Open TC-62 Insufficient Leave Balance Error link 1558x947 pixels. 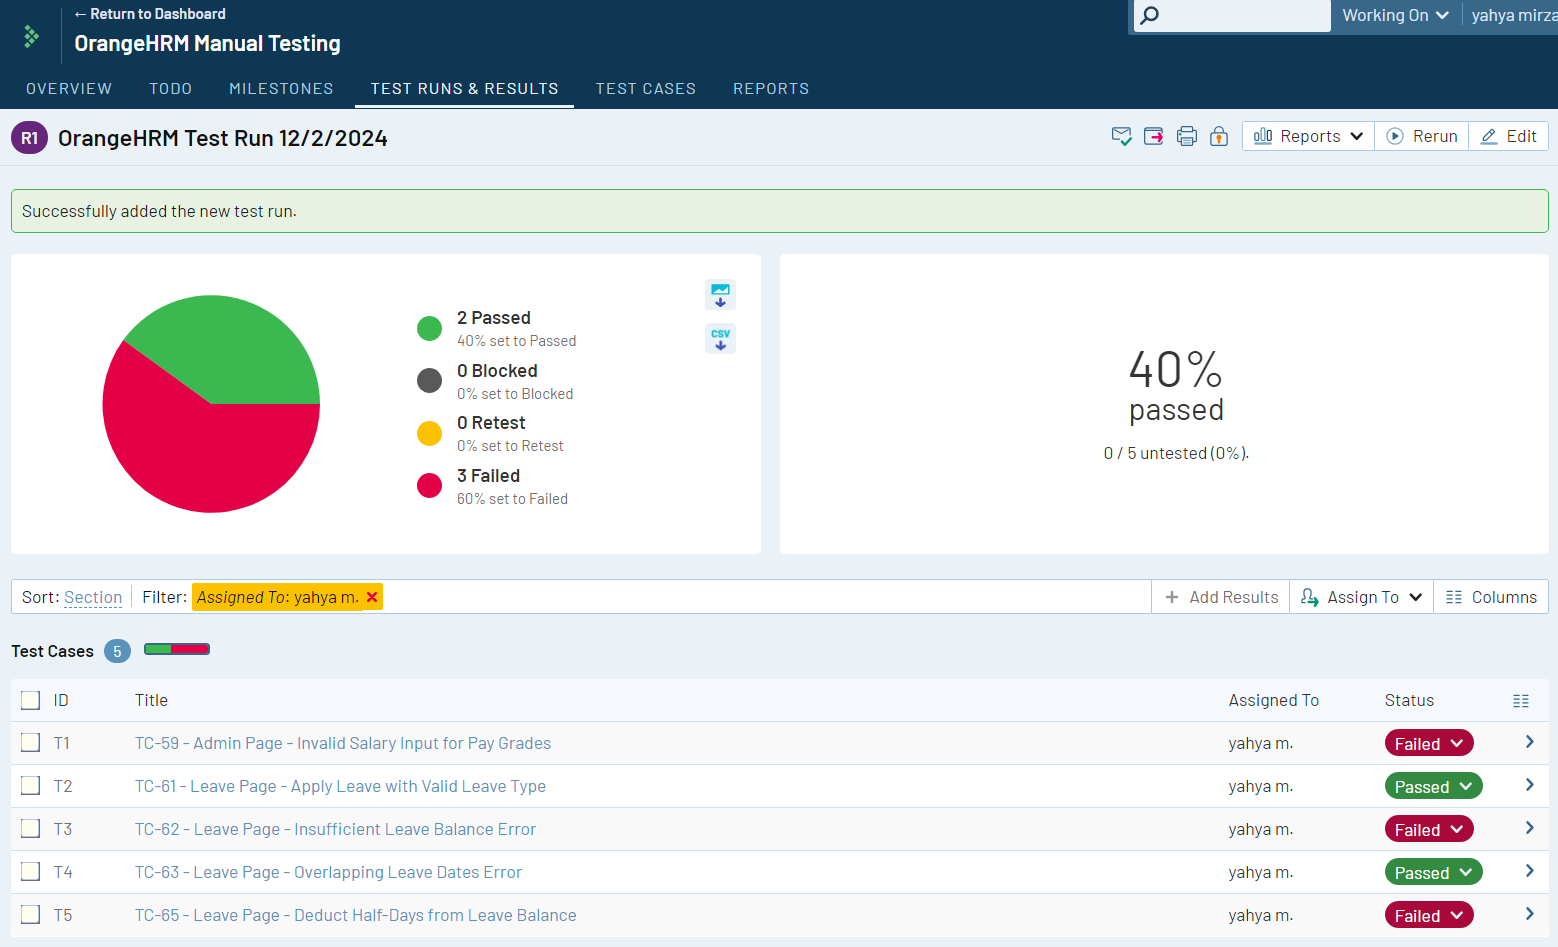(x=335, y=829)
